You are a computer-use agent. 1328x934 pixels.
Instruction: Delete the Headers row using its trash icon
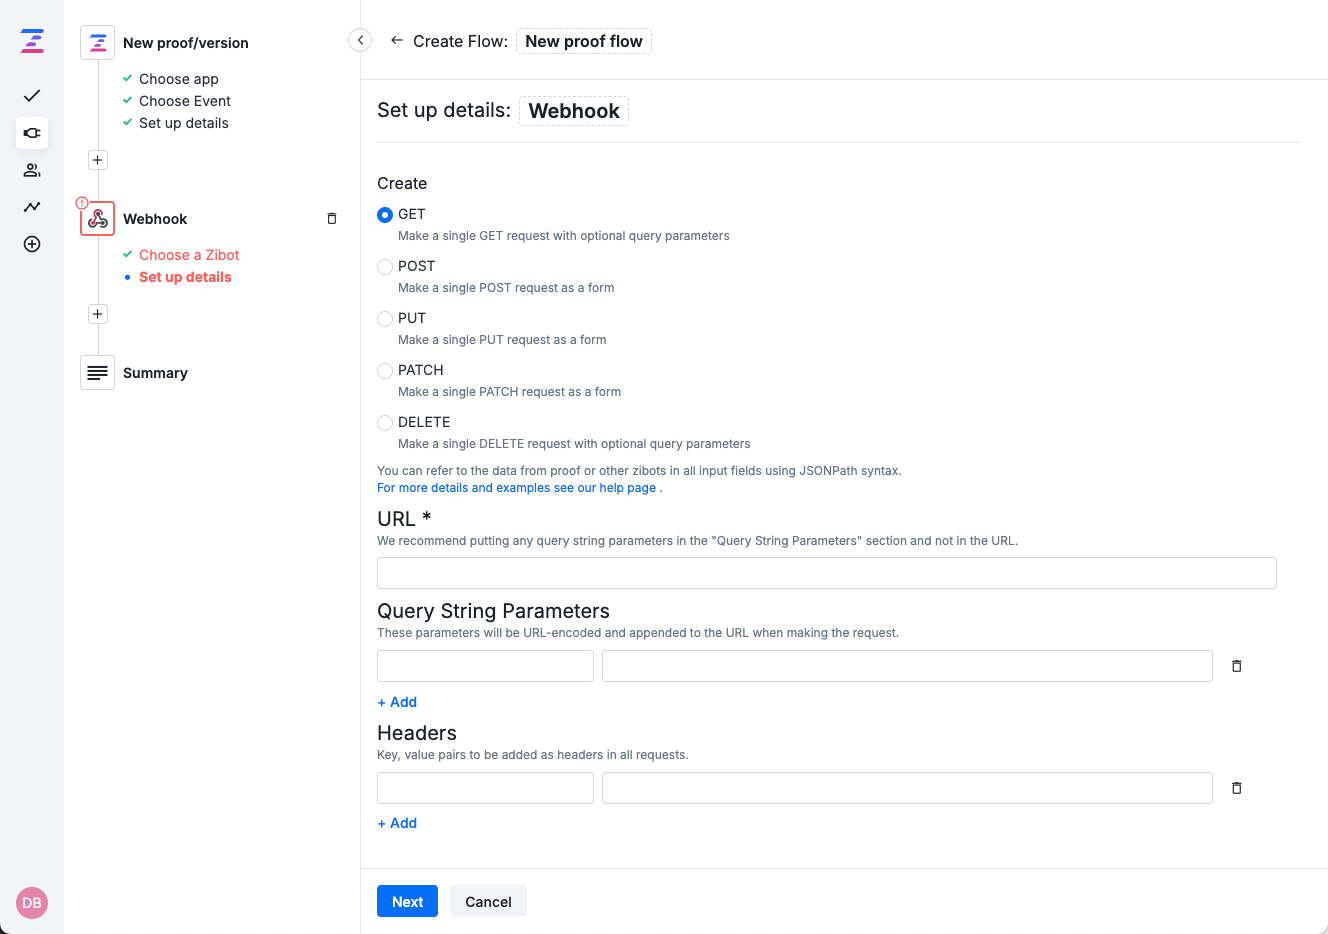pos(1236,788)
